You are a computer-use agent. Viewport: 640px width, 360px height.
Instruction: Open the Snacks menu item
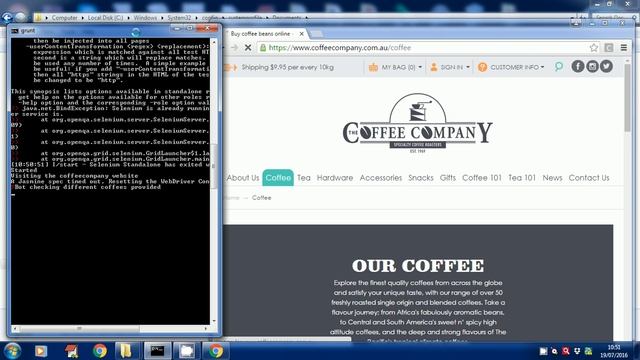[x=421, y=178]
